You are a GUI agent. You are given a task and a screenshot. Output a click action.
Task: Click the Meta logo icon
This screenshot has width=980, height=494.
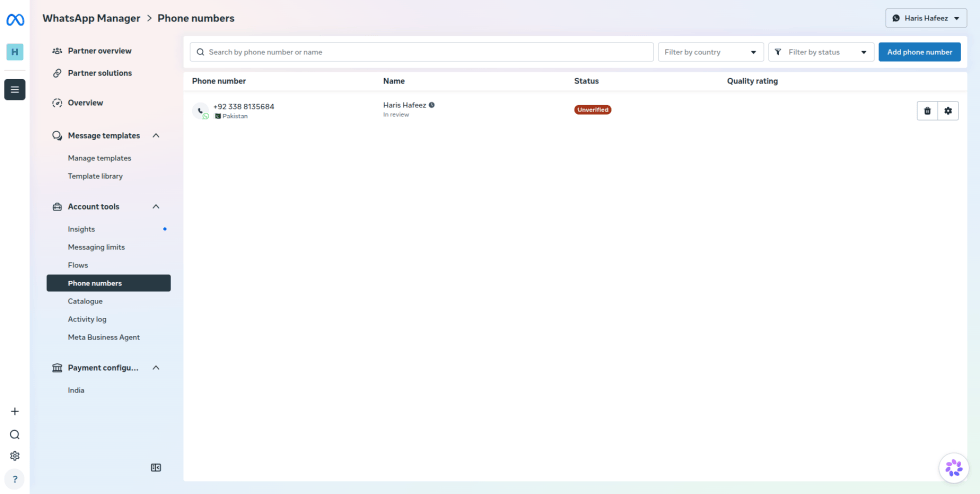click(x=15, y=20)
